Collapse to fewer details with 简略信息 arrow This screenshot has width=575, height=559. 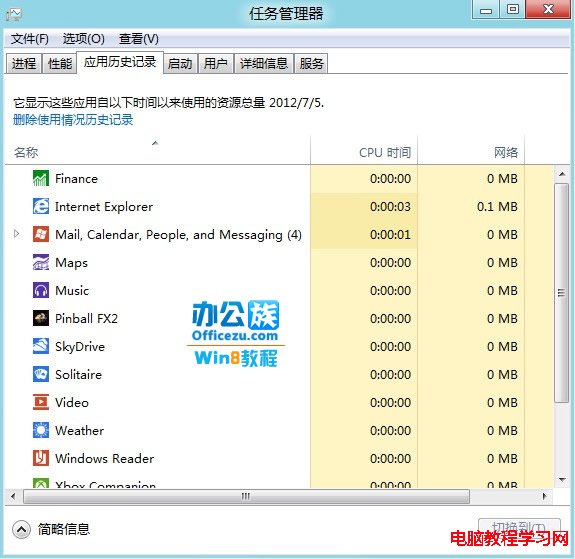(21, 529)
